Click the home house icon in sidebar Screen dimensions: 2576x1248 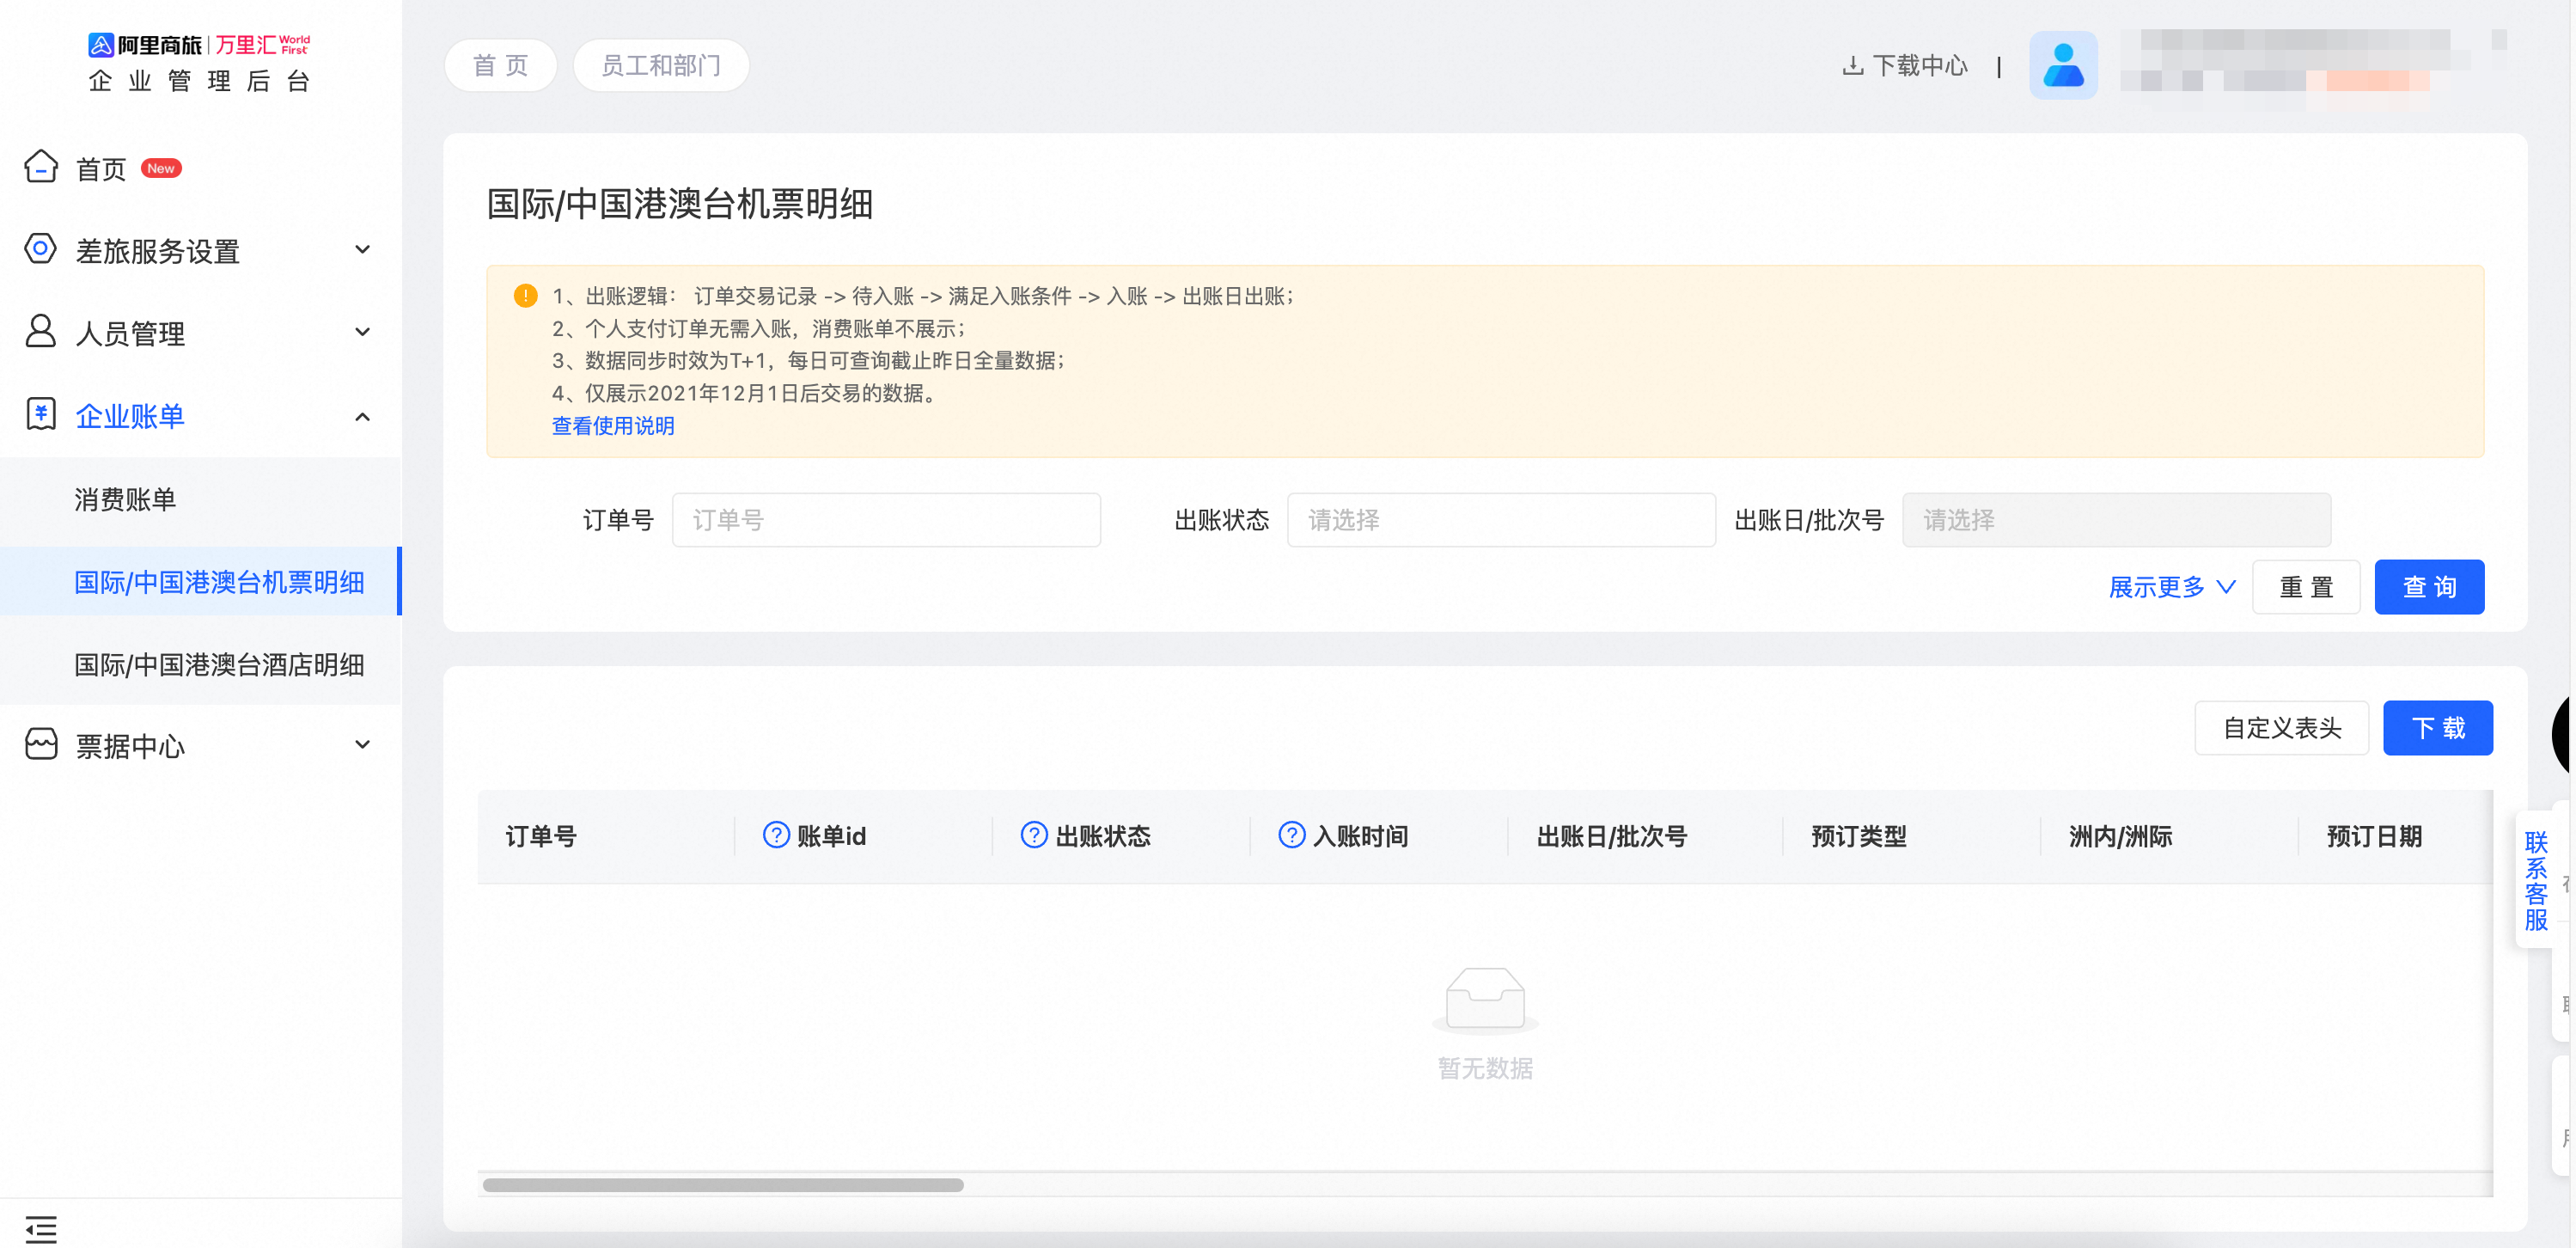coord(41,167)
